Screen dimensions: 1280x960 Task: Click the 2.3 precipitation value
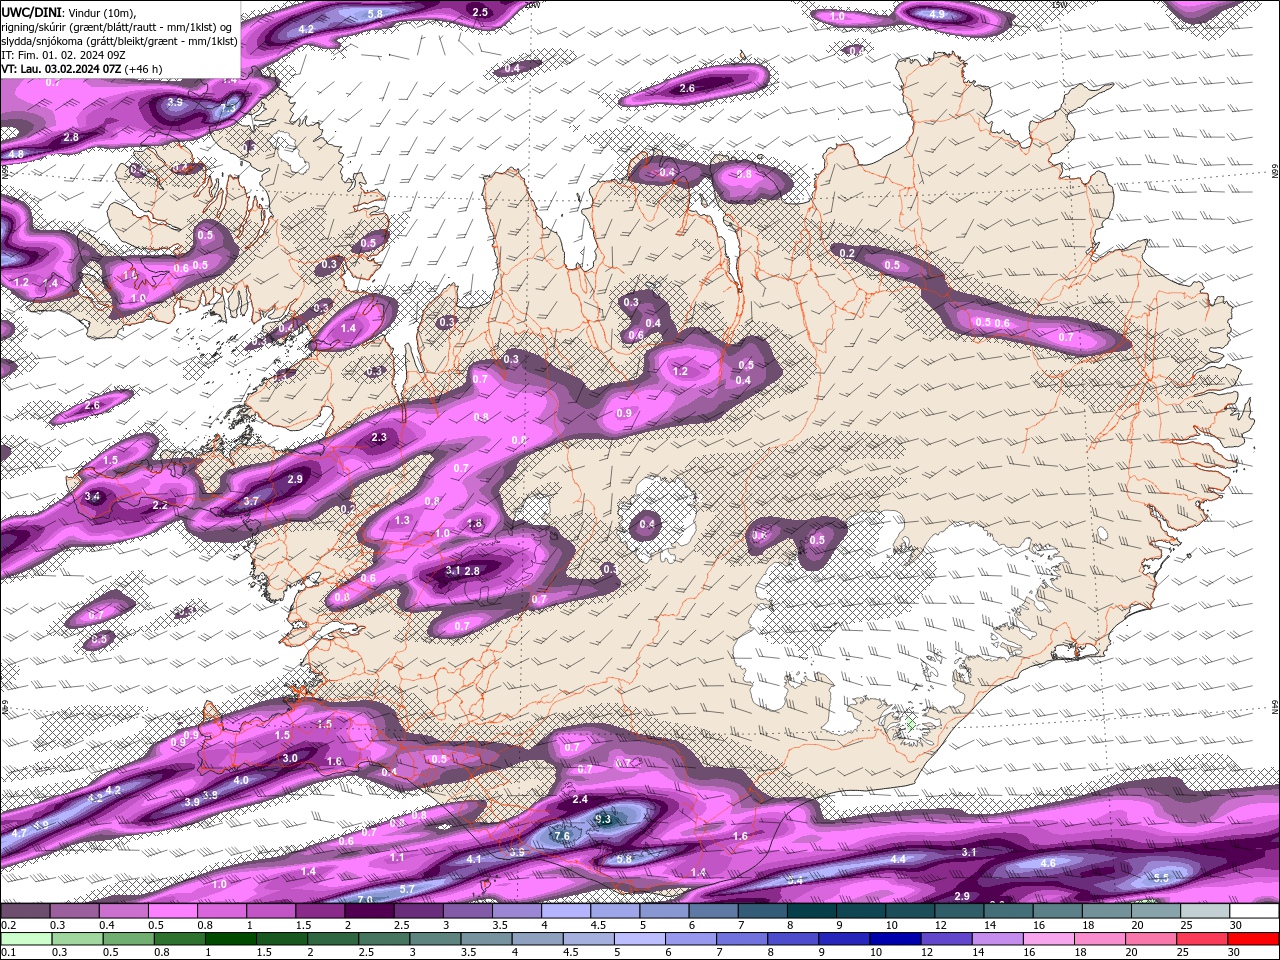point(379,438)
